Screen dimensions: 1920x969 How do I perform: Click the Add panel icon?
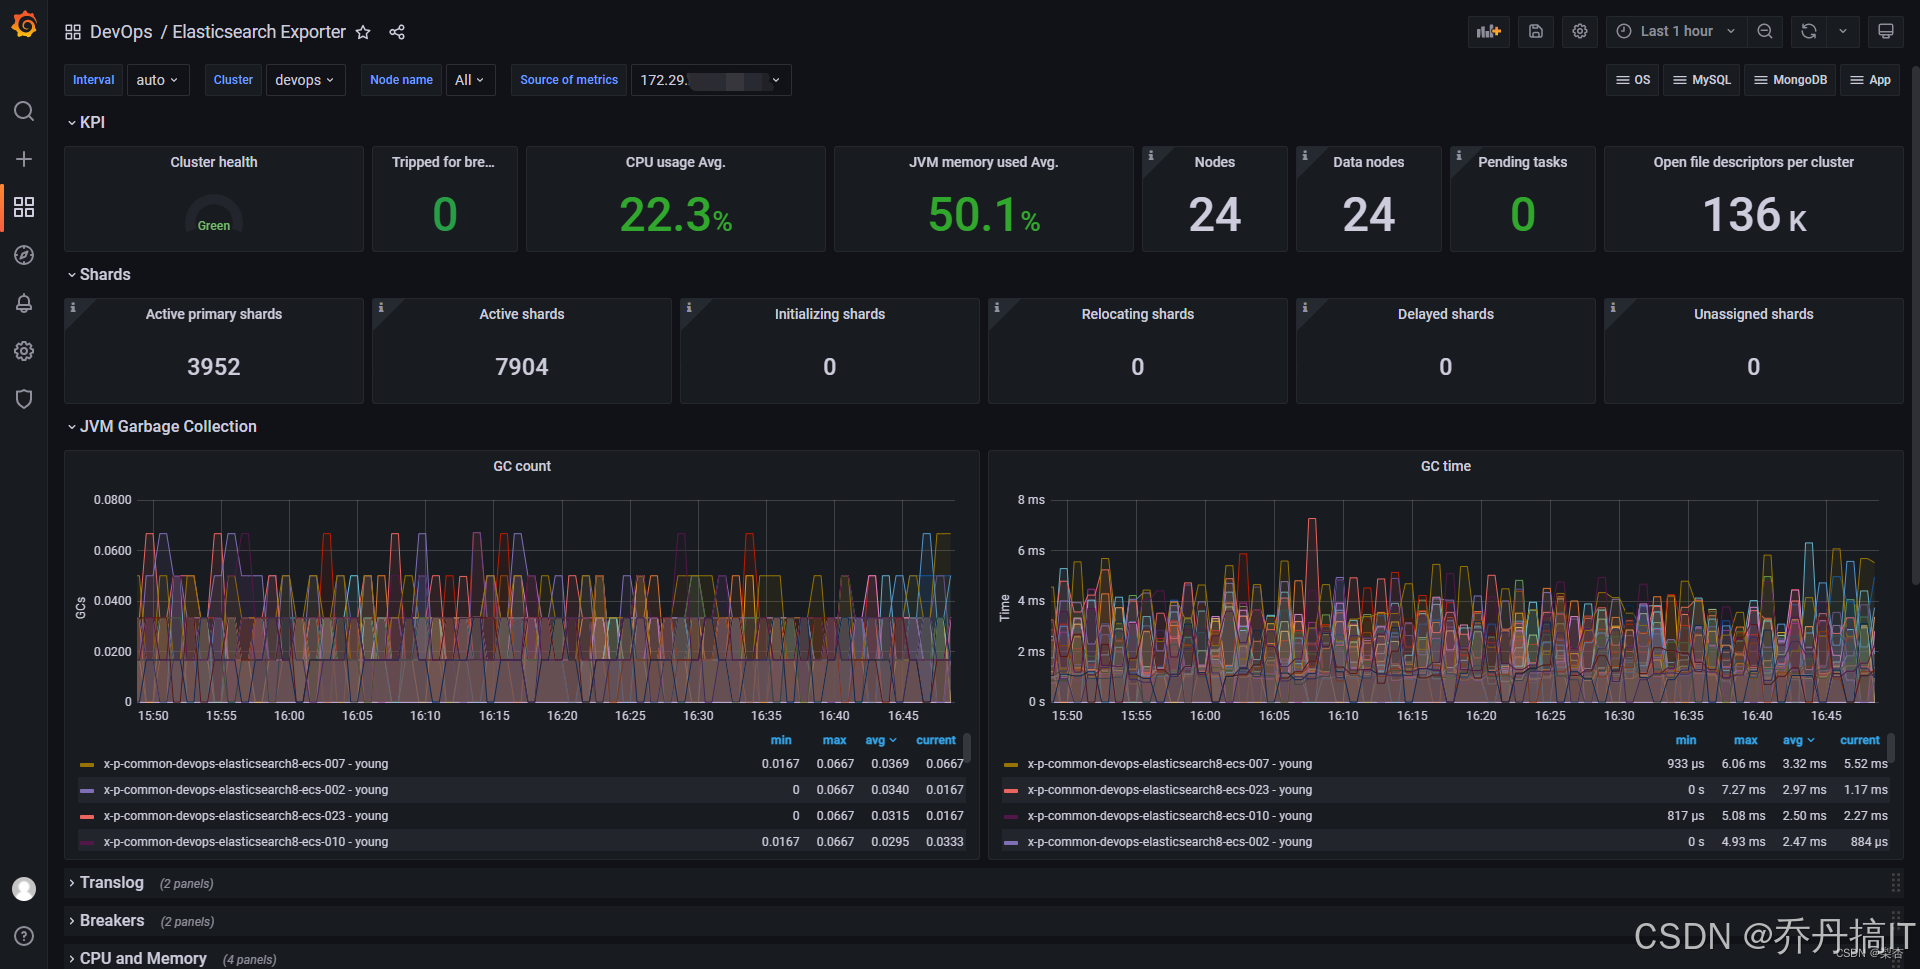click(x=1489, y=31)
